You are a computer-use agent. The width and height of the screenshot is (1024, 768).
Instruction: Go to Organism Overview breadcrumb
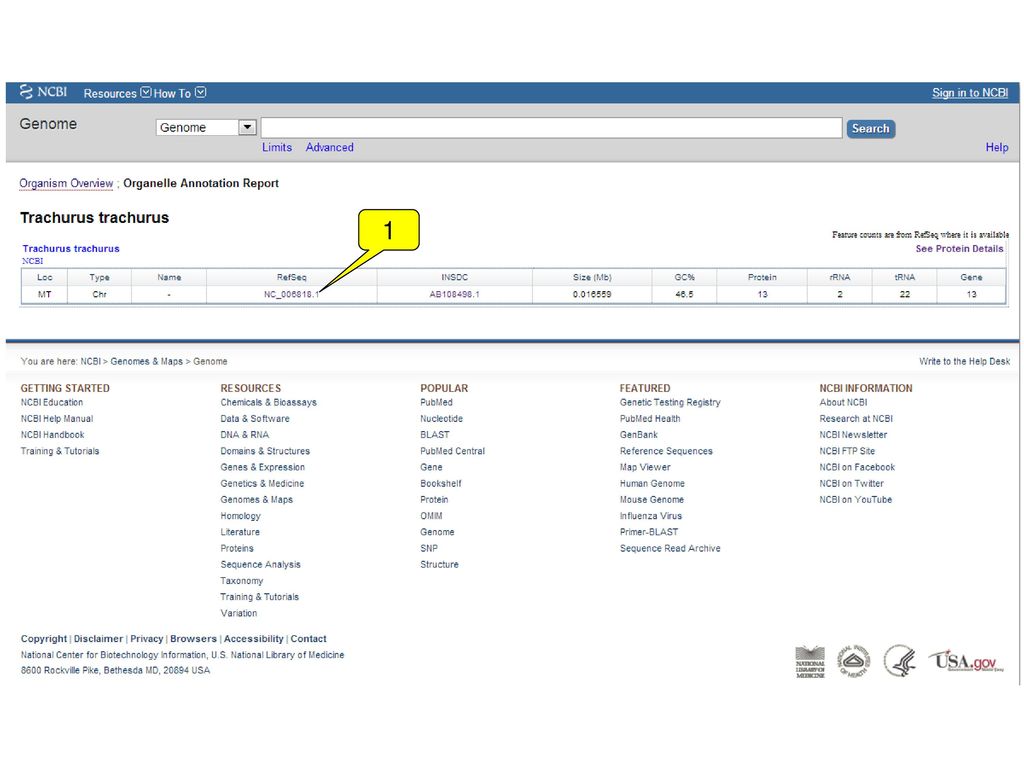[66, 184]
